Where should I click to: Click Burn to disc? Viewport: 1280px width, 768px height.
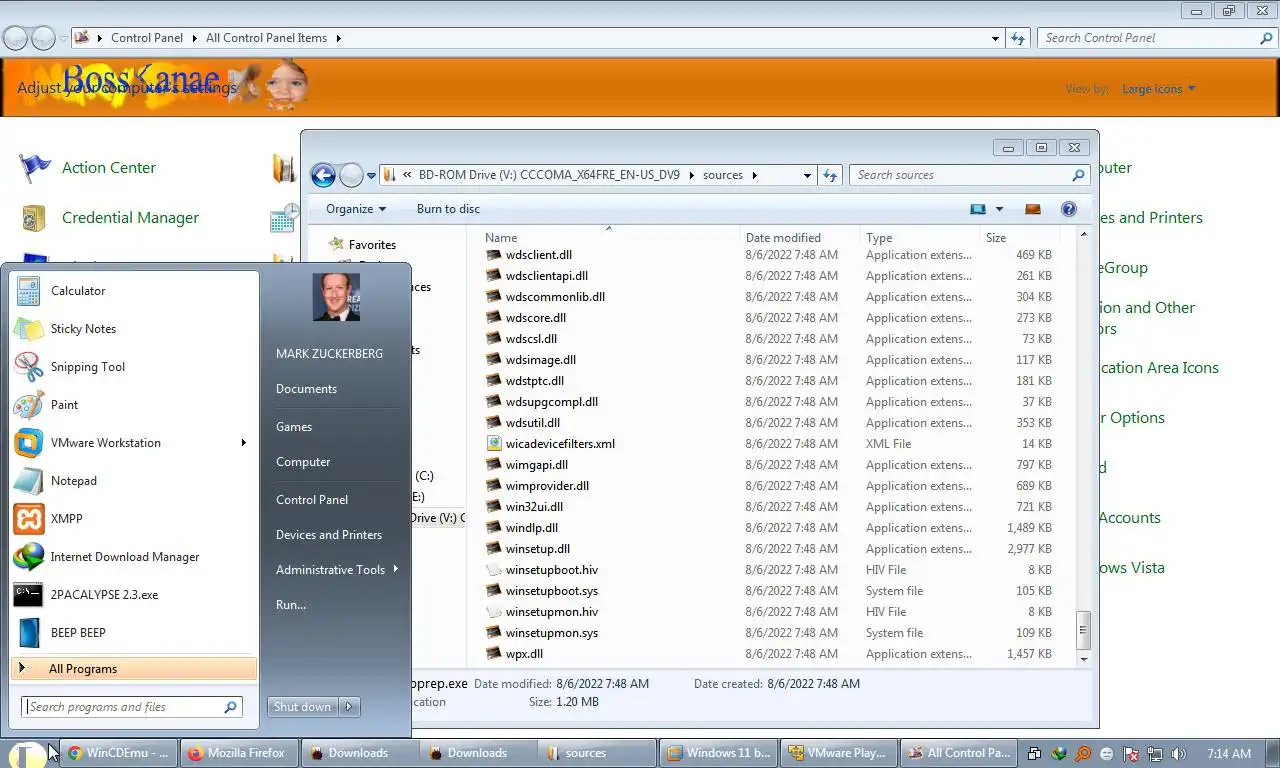(448, 209)
